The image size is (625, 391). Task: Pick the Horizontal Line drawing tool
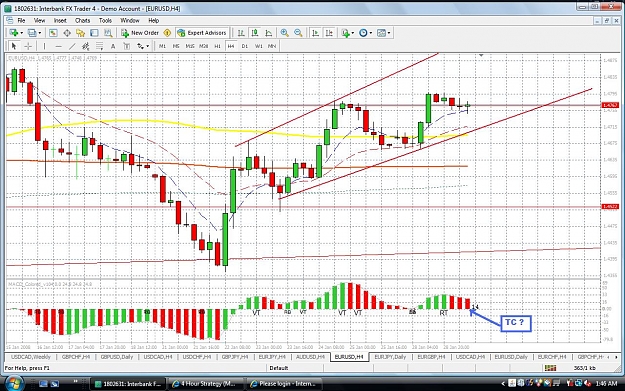(58, 46)
